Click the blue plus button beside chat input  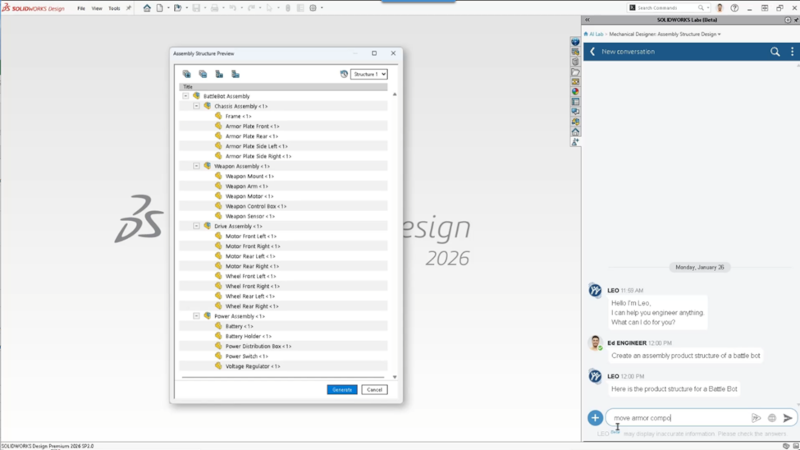pyautogui.click(x=595, y=418)
